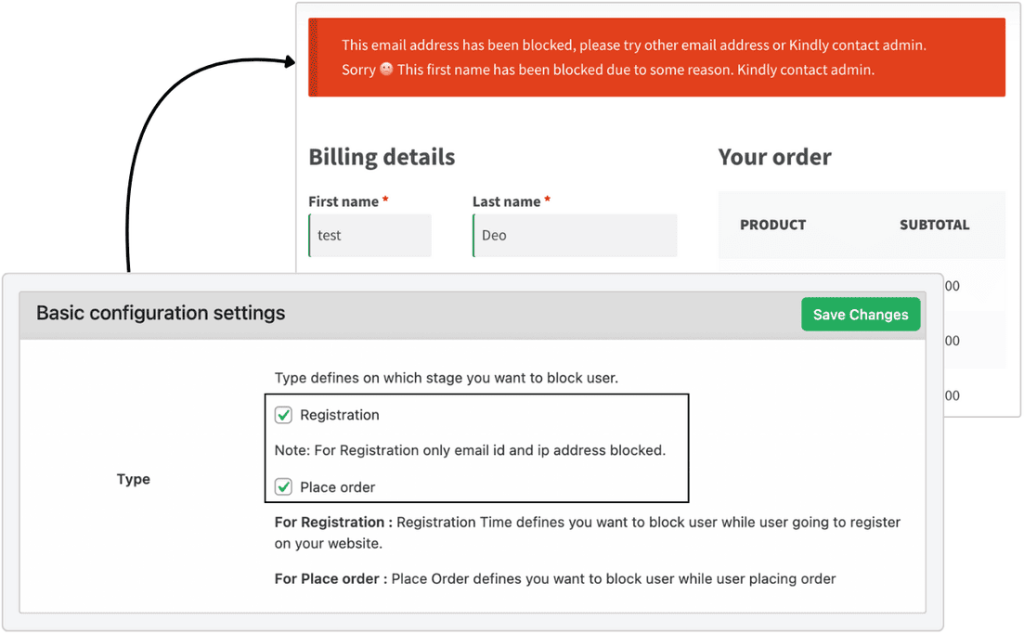Screen dimensions: 1024x634
Task: Click the Last name field label
Action: 506,202
